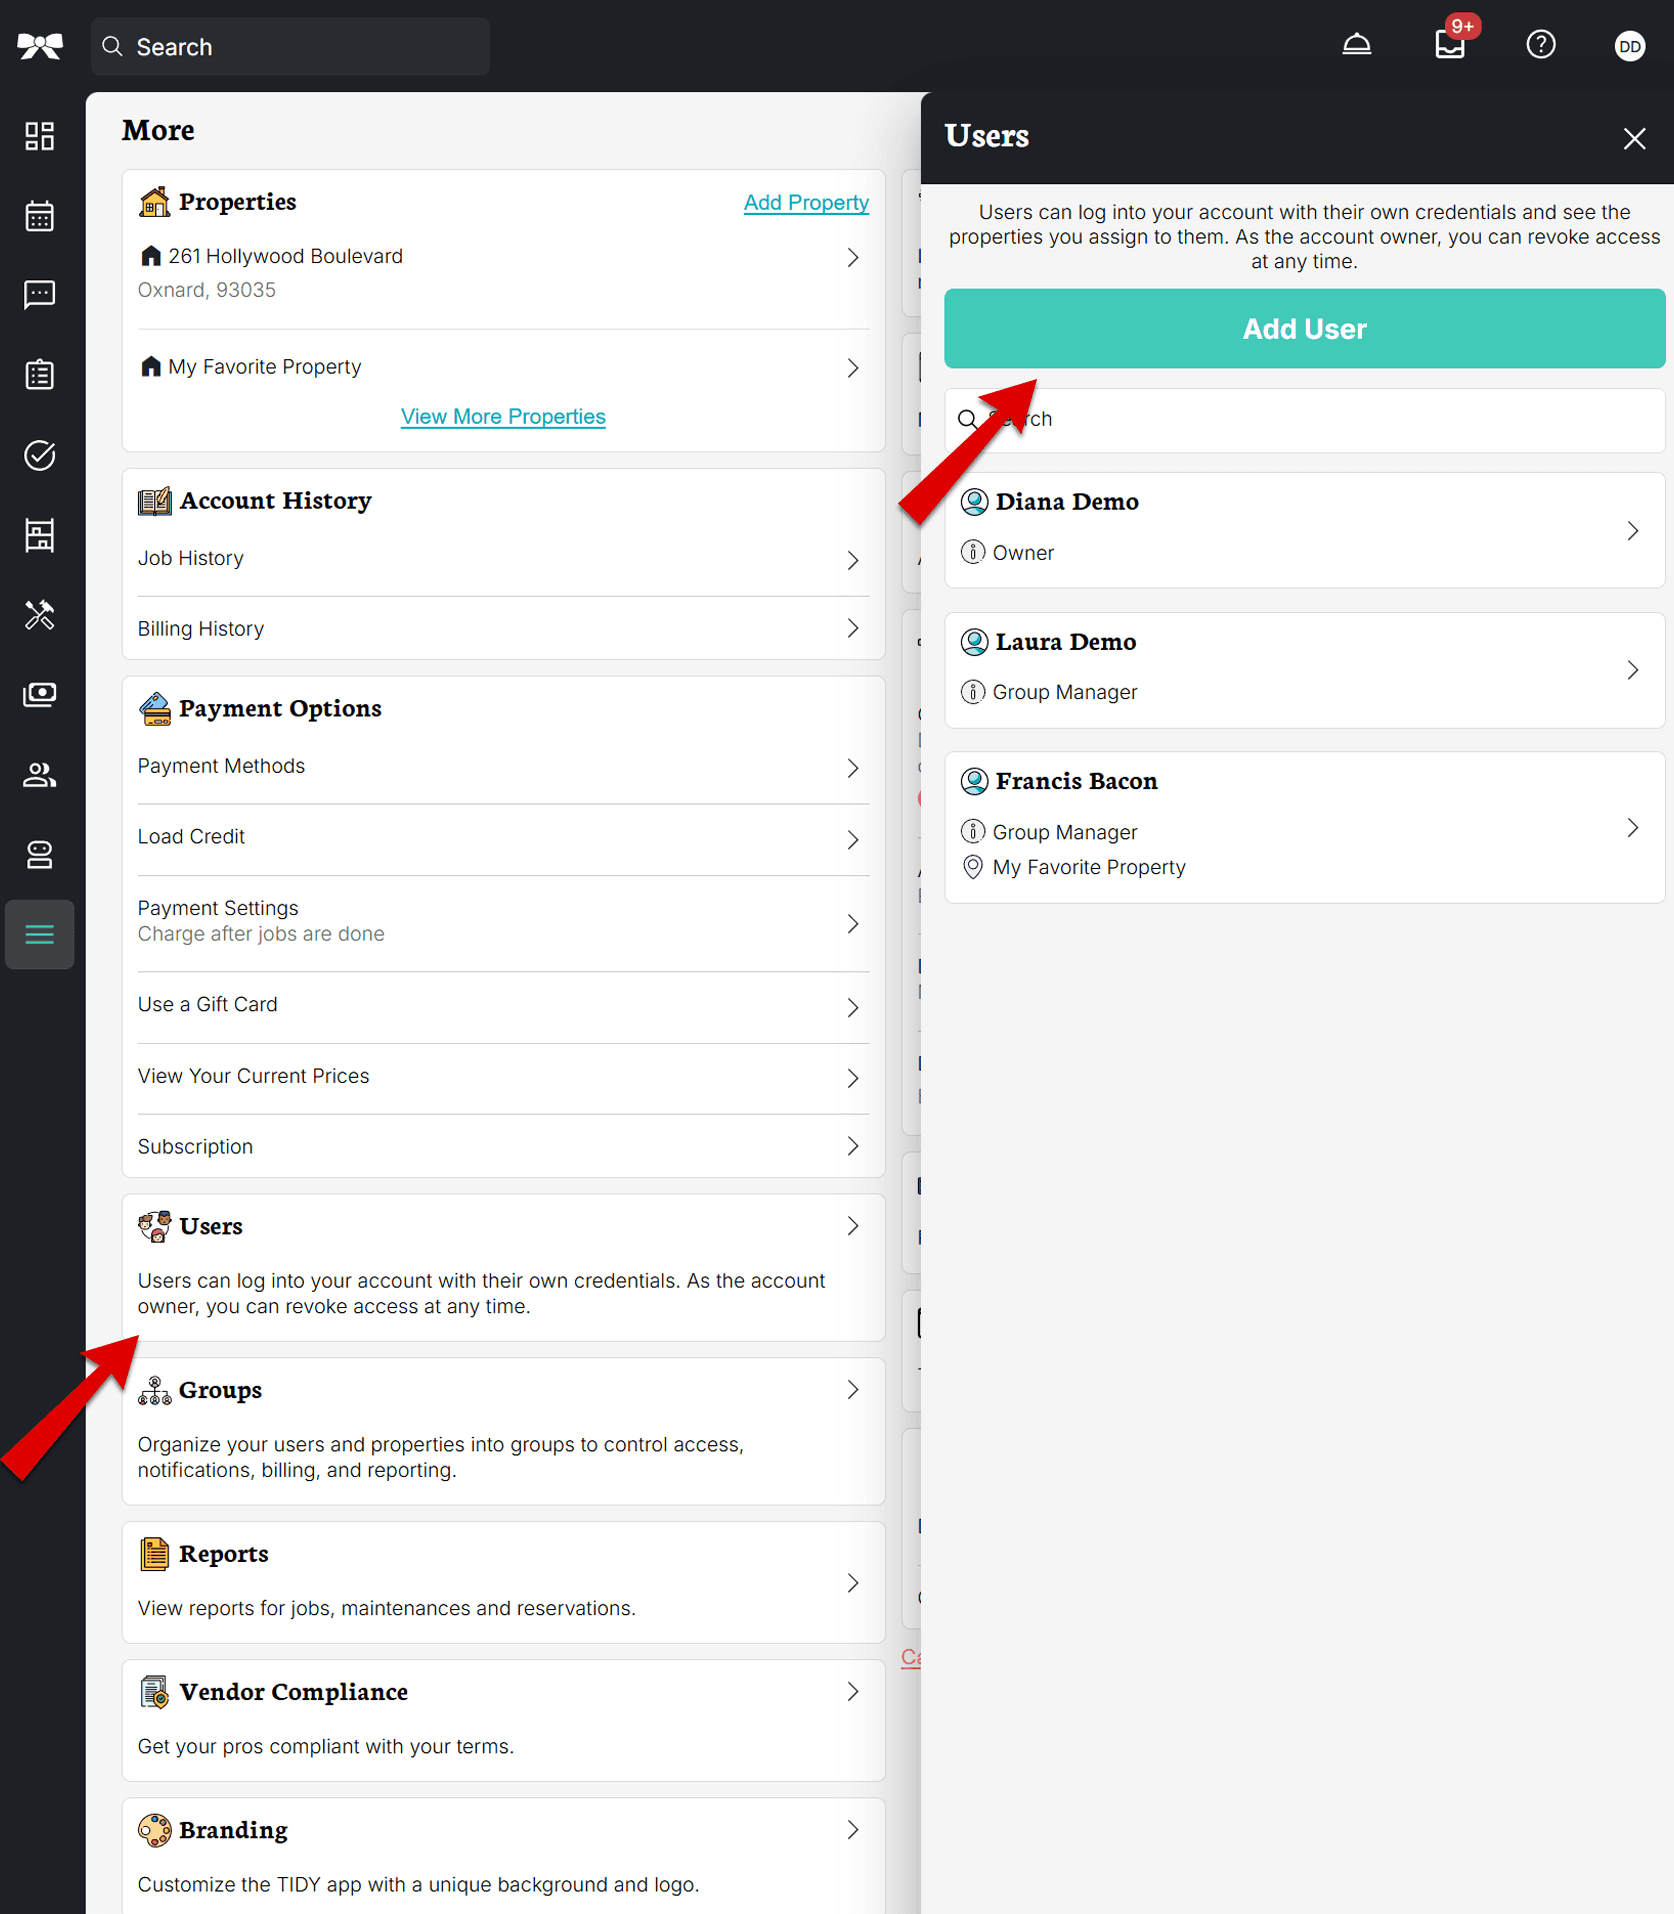Viewport: 1674px width, 1914px height.
Task: Open Payment Settings option
Action: click(502, 921)
